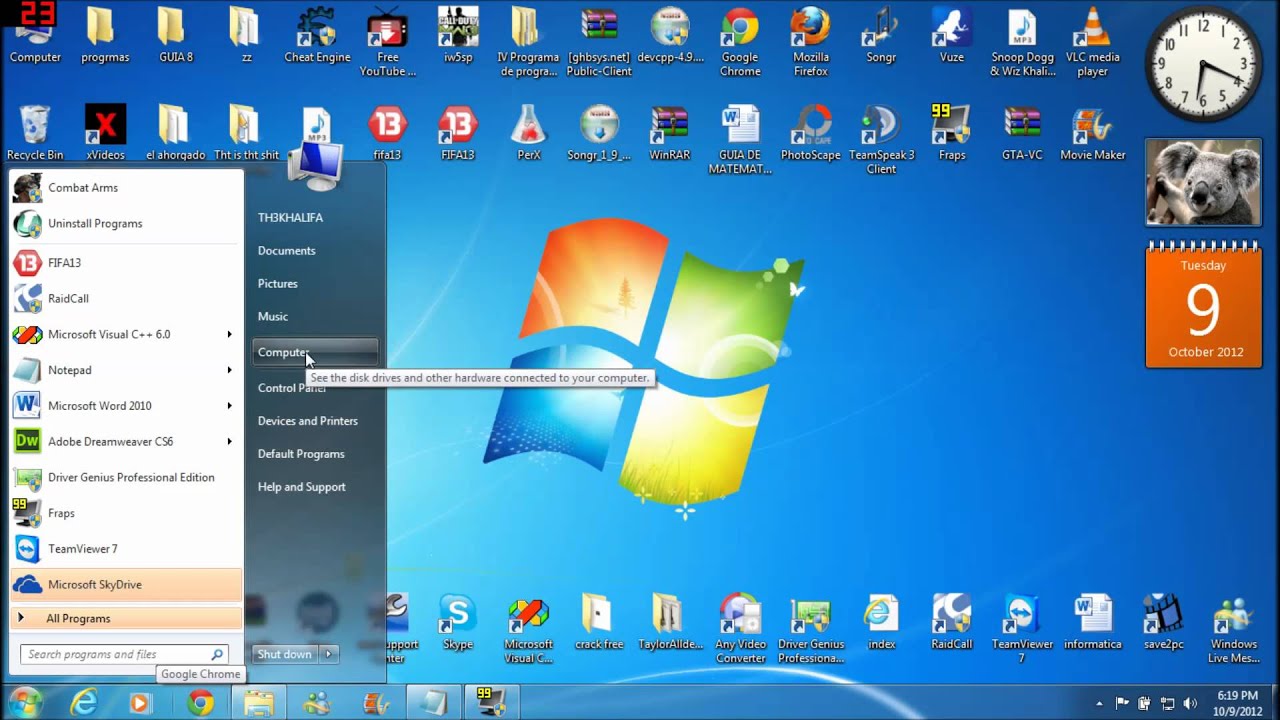The height and width of the screenshot is (720, 1280).
Task: Open PhotoScape desktop shortcut
Action: [x=810, y=132]
